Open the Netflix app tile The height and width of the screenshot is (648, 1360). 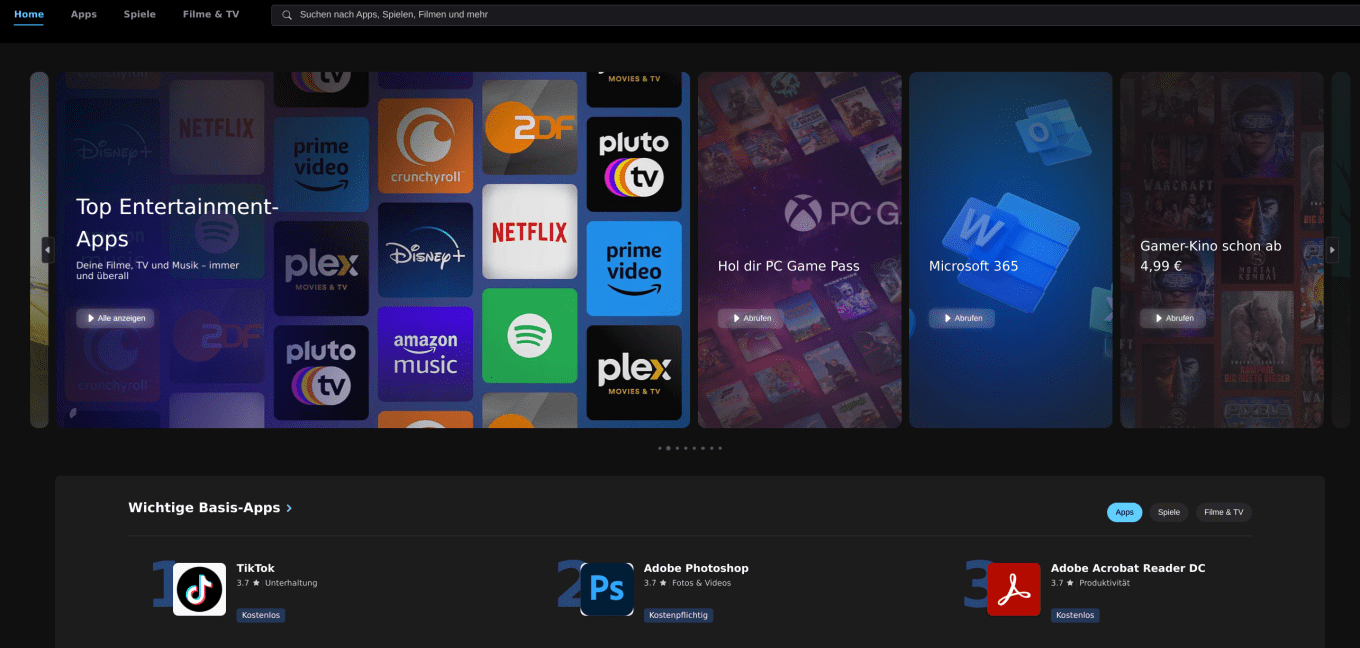point(531,232)
